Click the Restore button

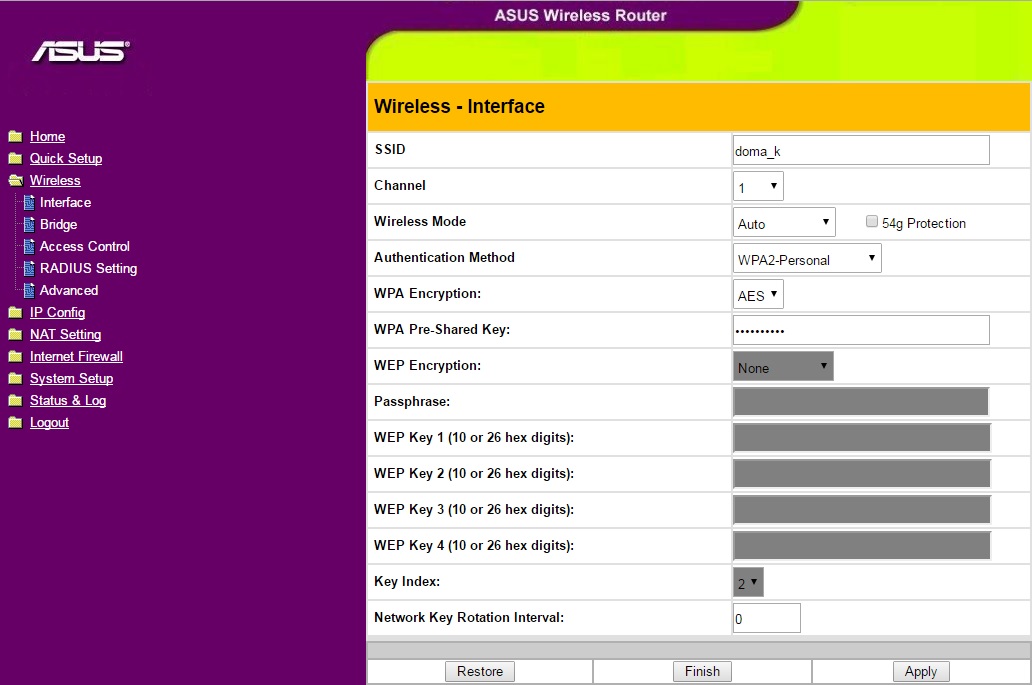coord(480,672)
